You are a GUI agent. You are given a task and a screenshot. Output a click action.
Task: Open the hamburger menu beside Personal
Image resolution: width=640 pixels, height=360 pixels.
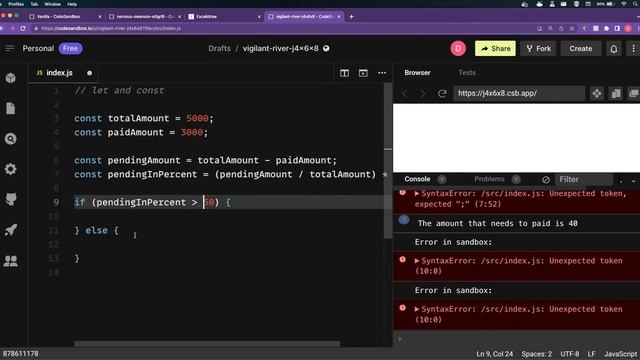pos(9,48)
